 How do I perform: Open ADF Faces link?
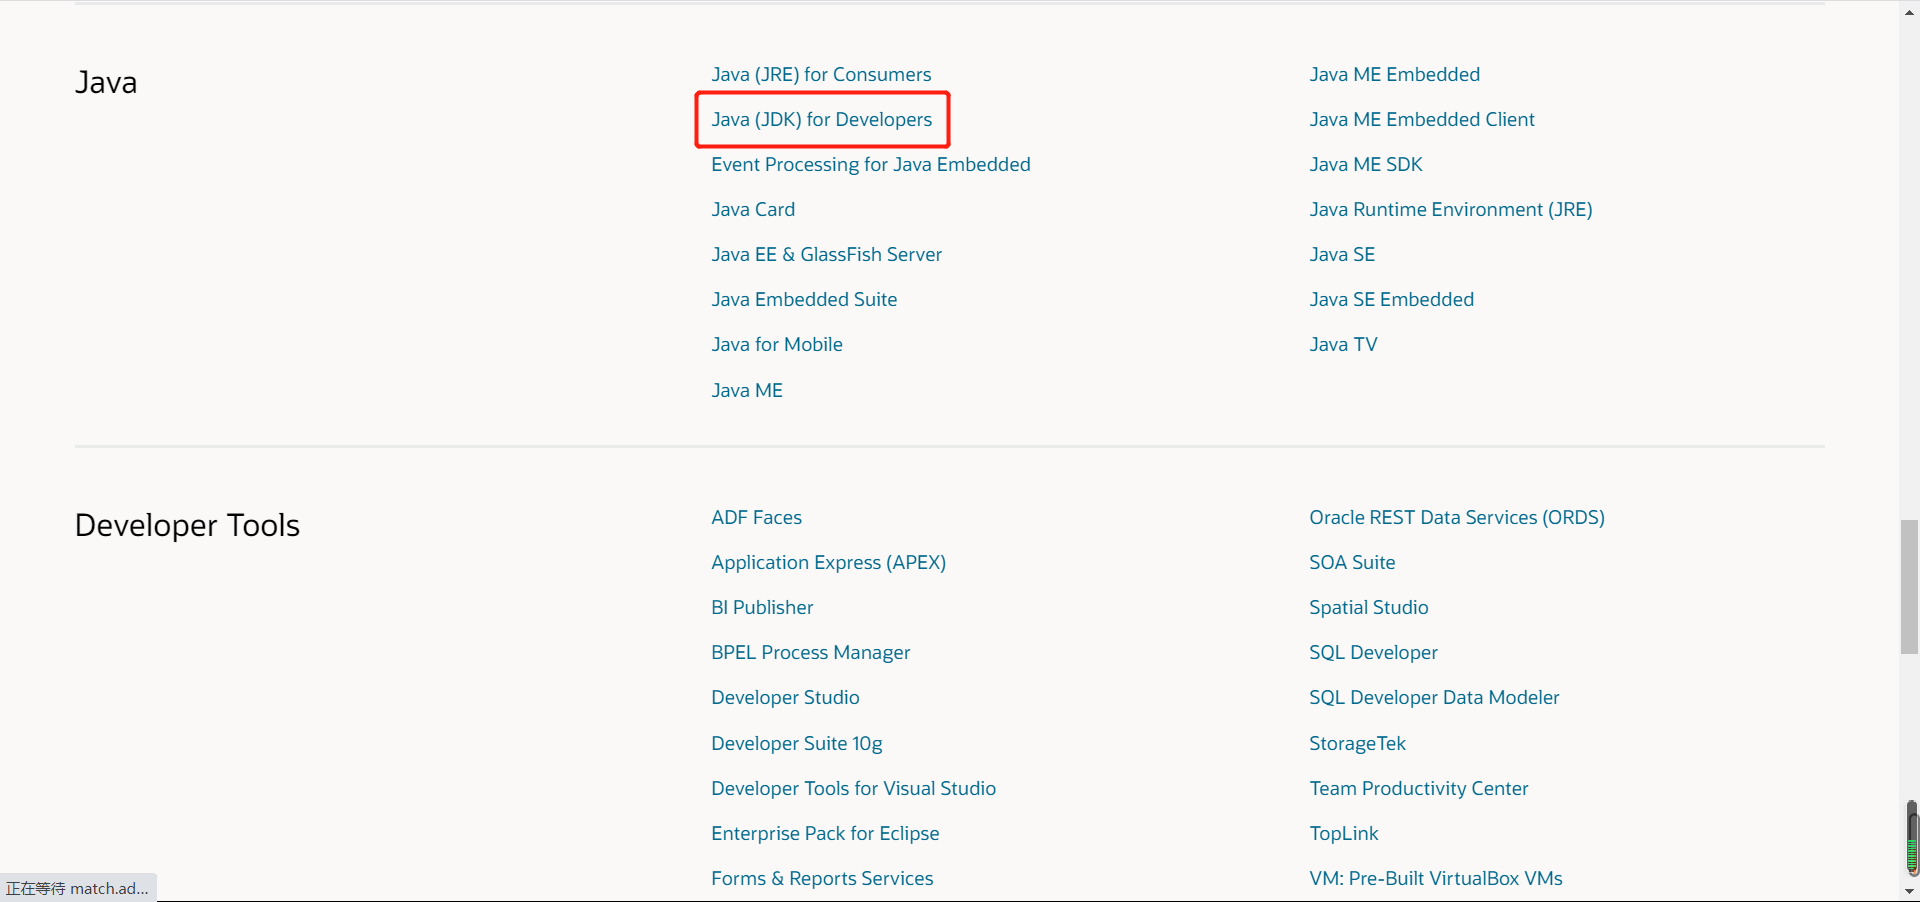click(x=757, y=518)
